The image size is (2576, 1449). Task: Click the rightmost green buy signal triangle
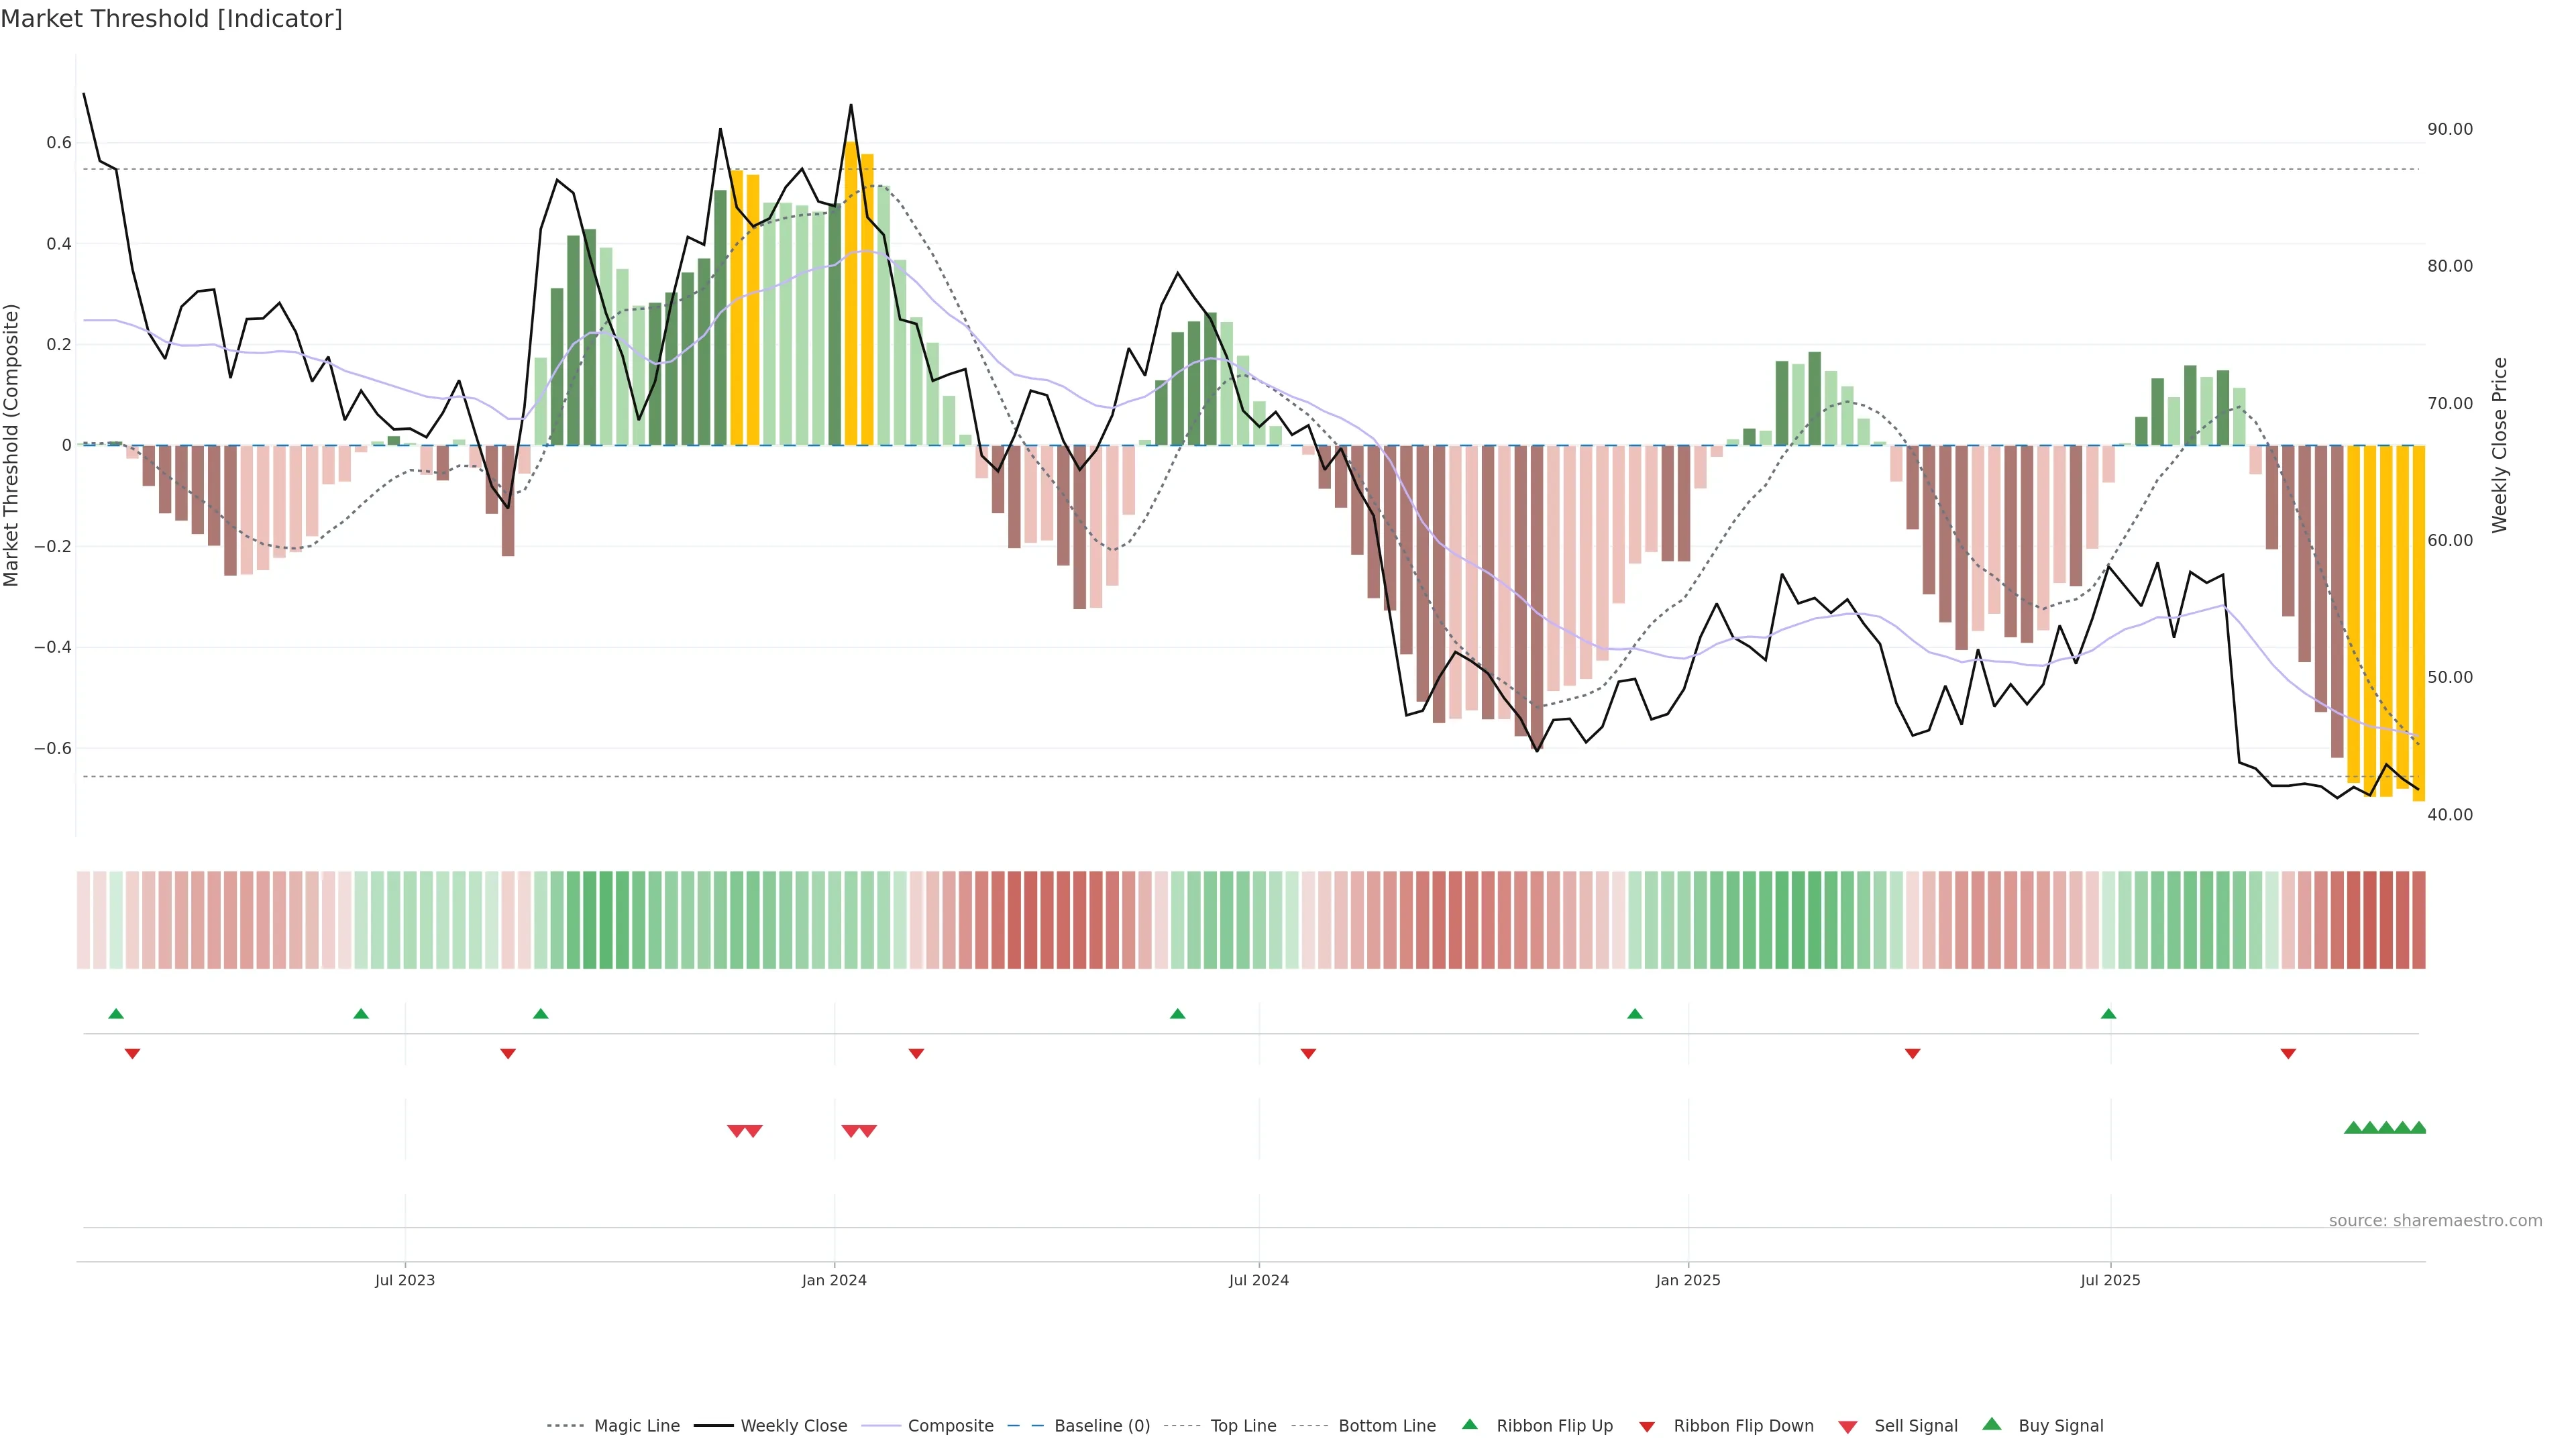point(2418,1128)
